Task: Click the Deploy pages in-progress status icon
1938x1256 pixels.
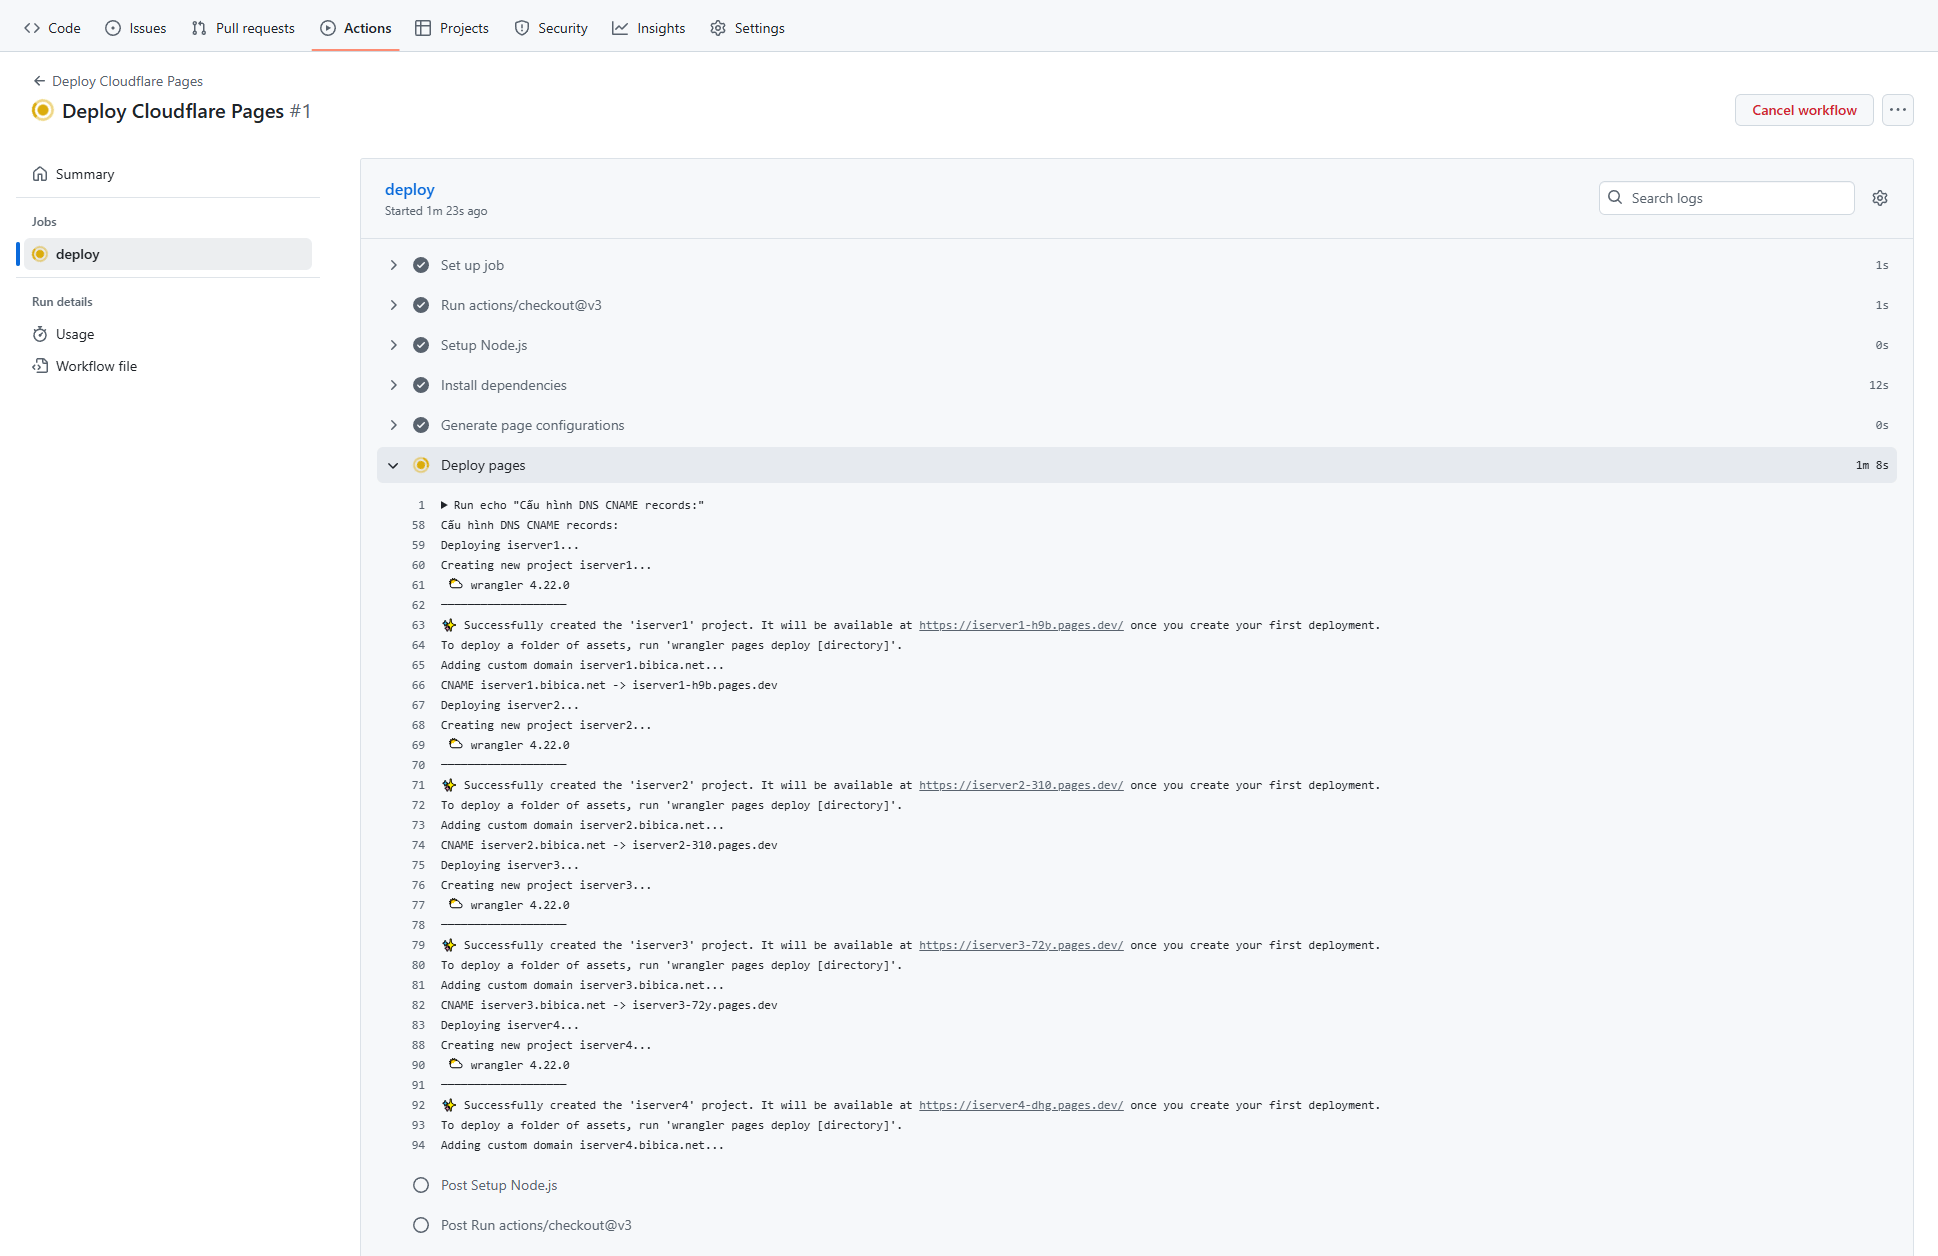Action: (x=421, y=465)
